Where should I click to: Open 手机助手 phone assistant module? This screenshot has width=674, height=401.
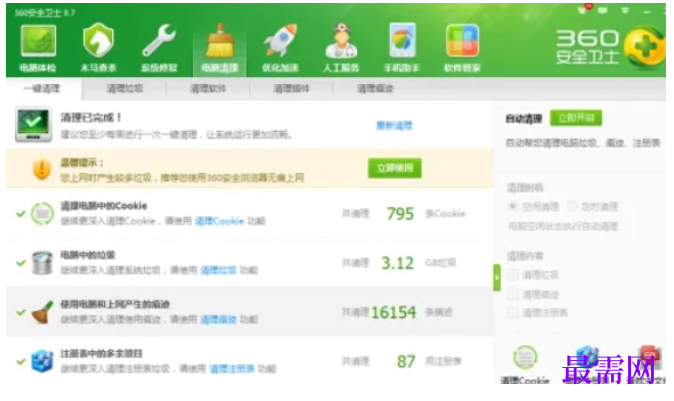pos(402,47)
